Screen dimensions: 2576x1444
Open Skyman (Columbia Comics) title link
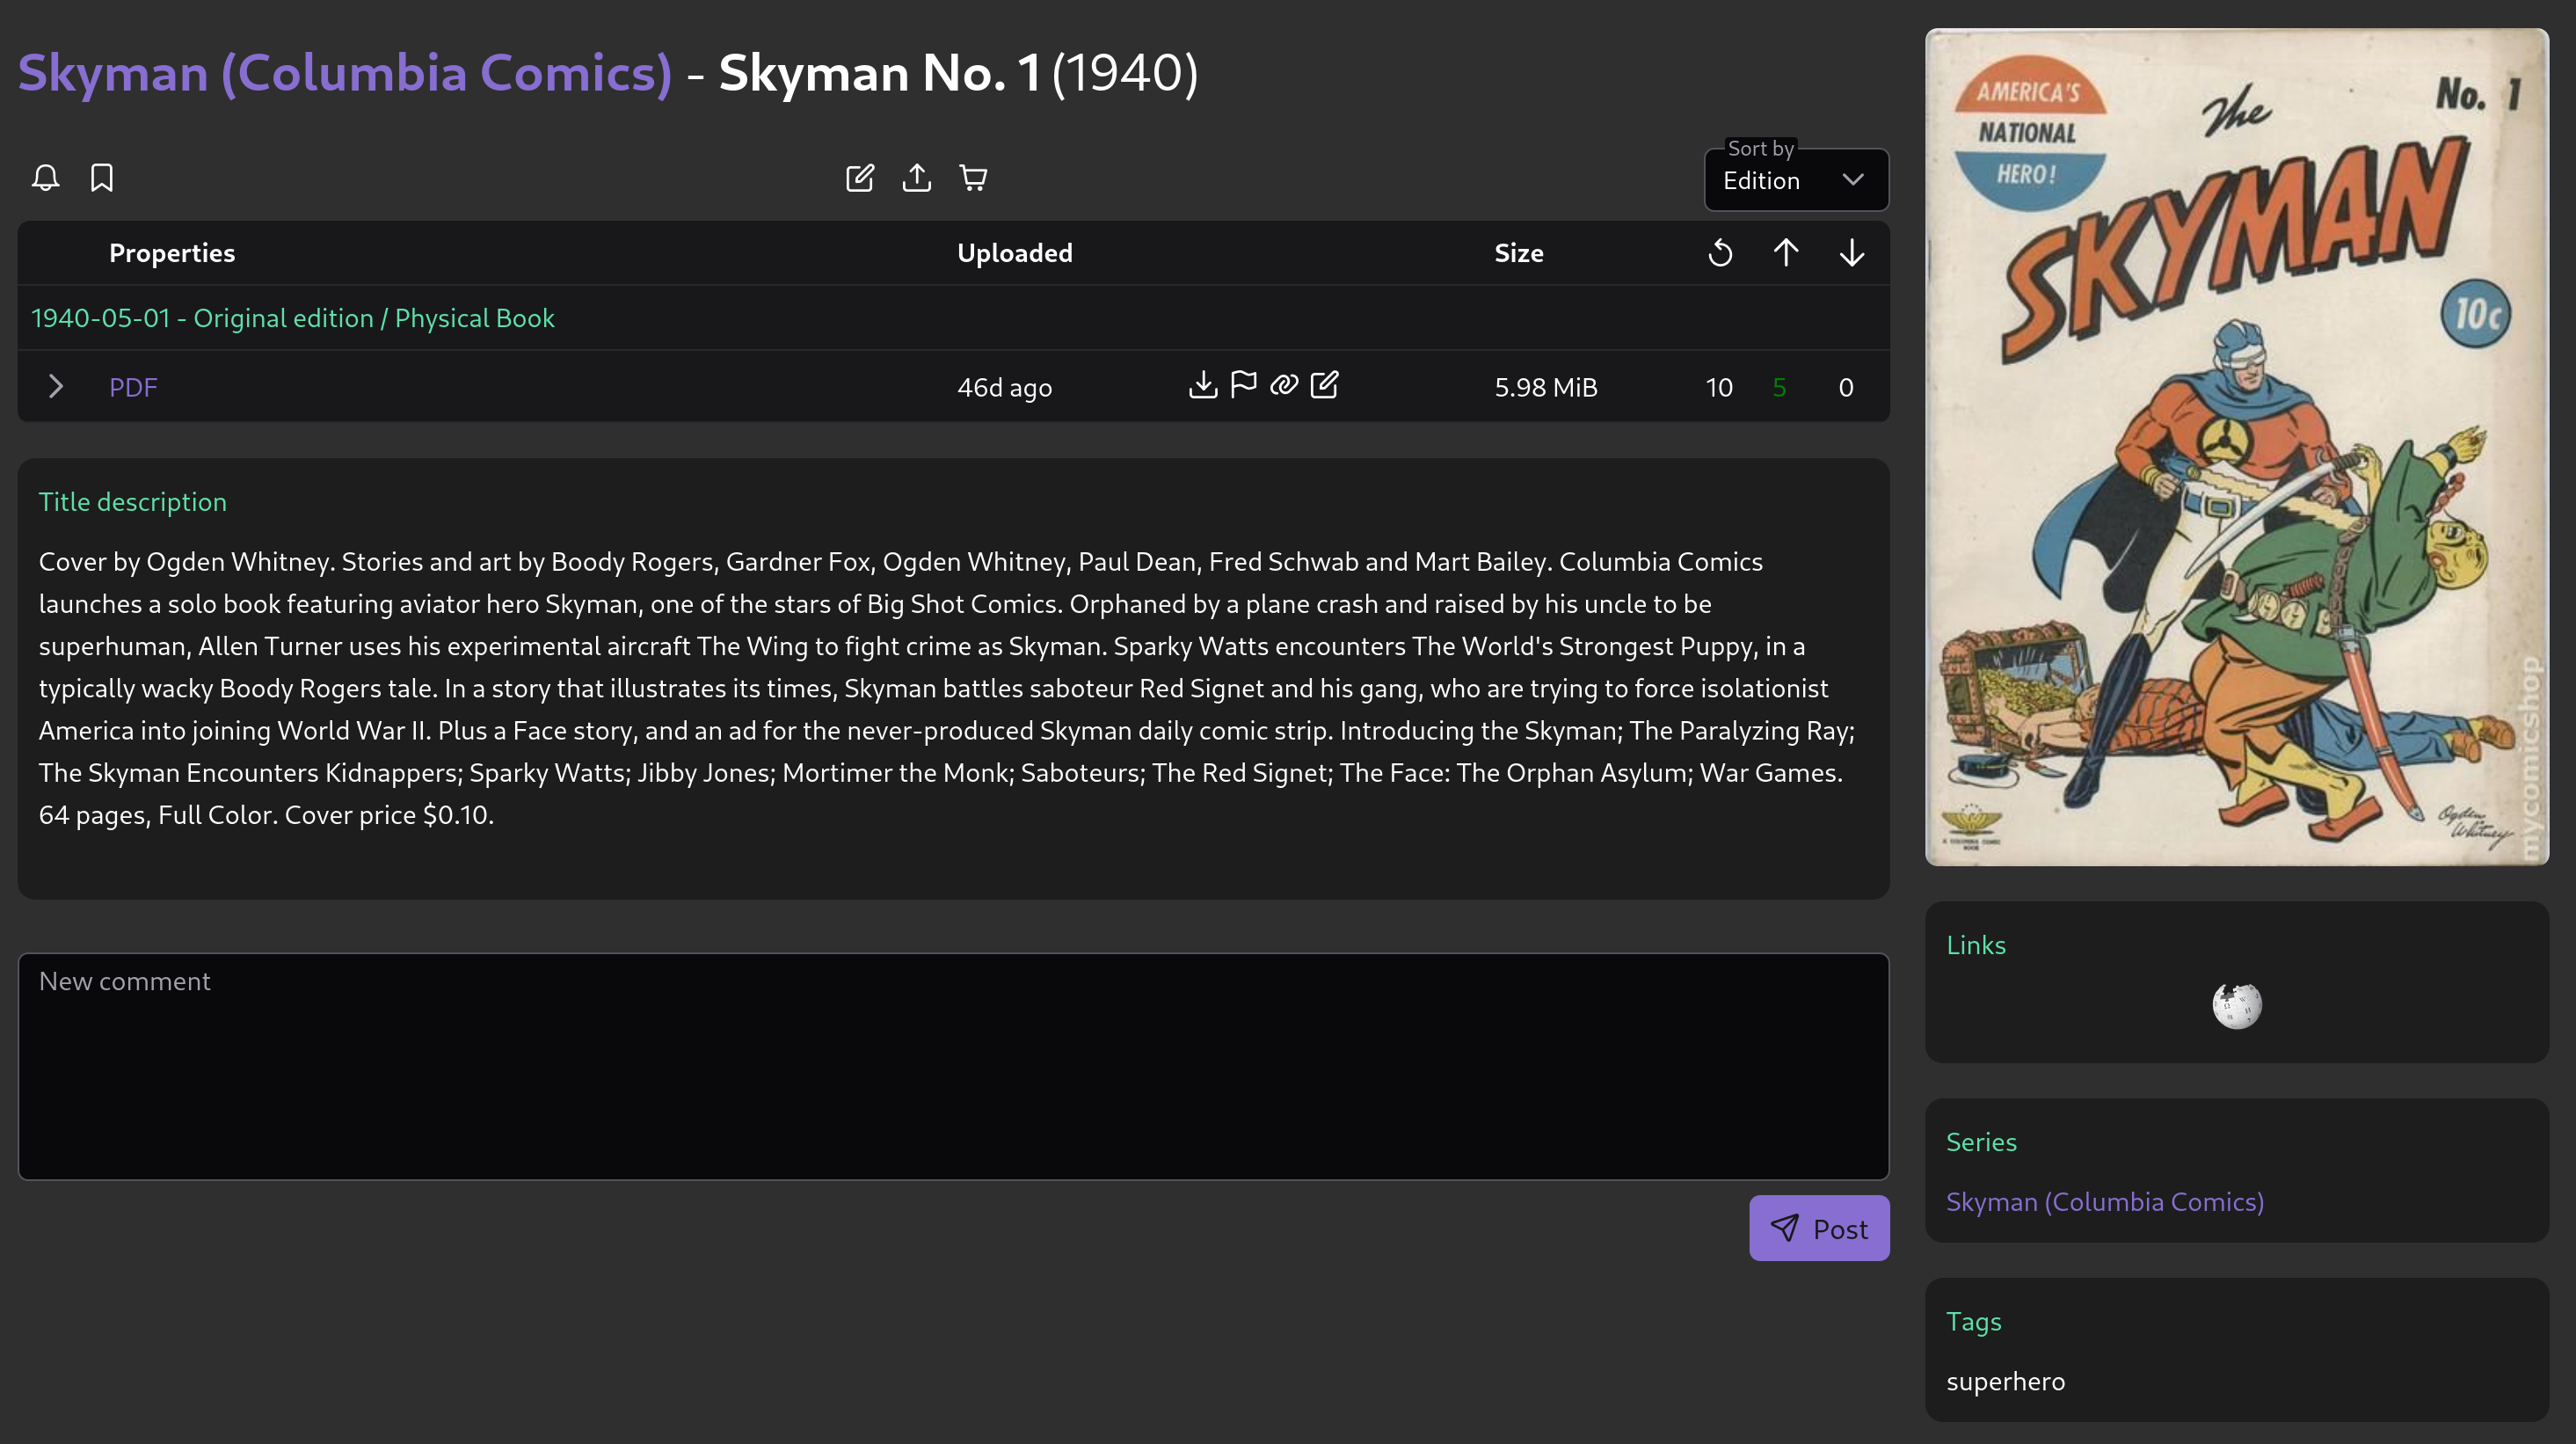[345, 73]
